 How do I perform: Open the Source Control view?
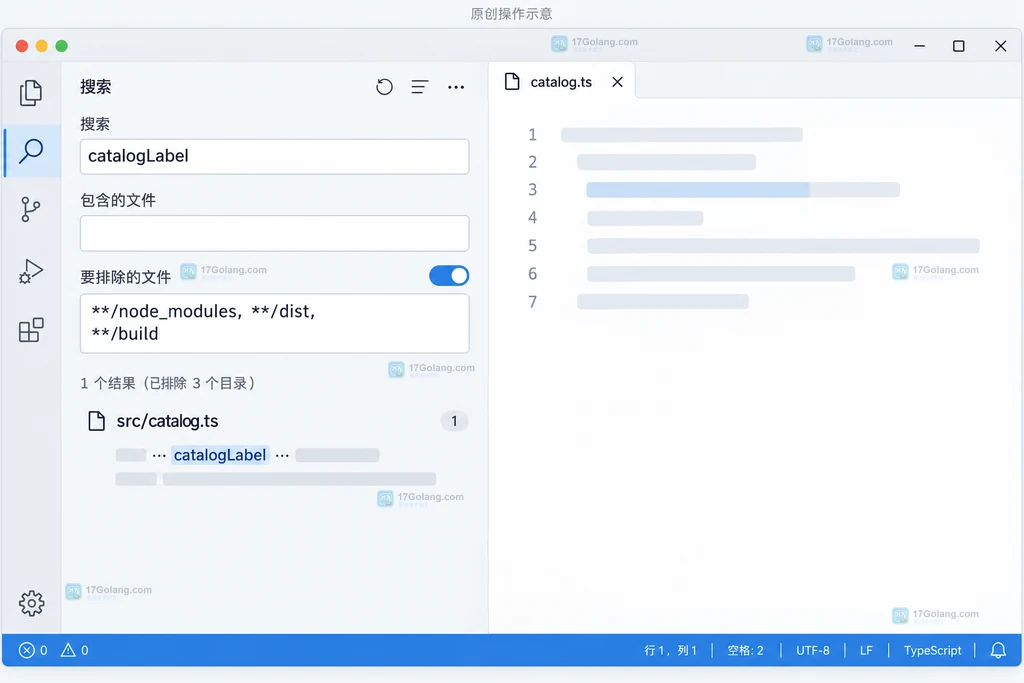coord(31,210)
